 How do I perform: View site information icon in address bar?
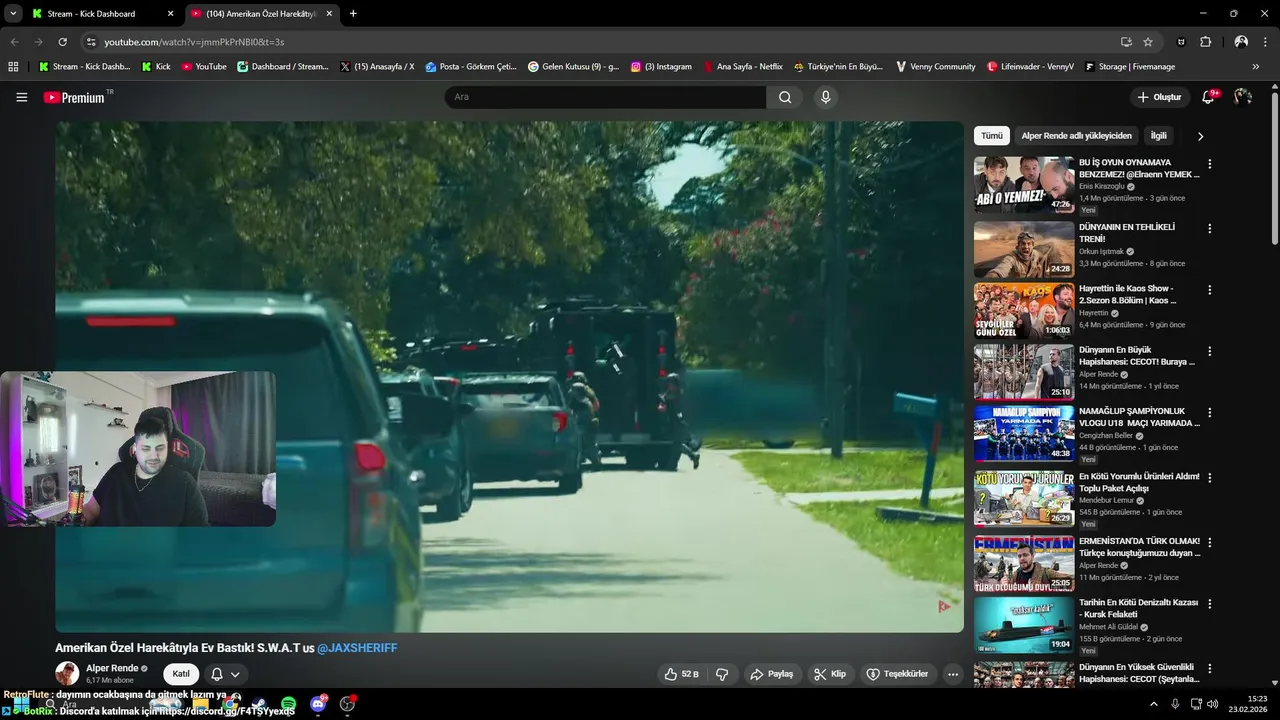pyautogui.click(x=91, y=42)
